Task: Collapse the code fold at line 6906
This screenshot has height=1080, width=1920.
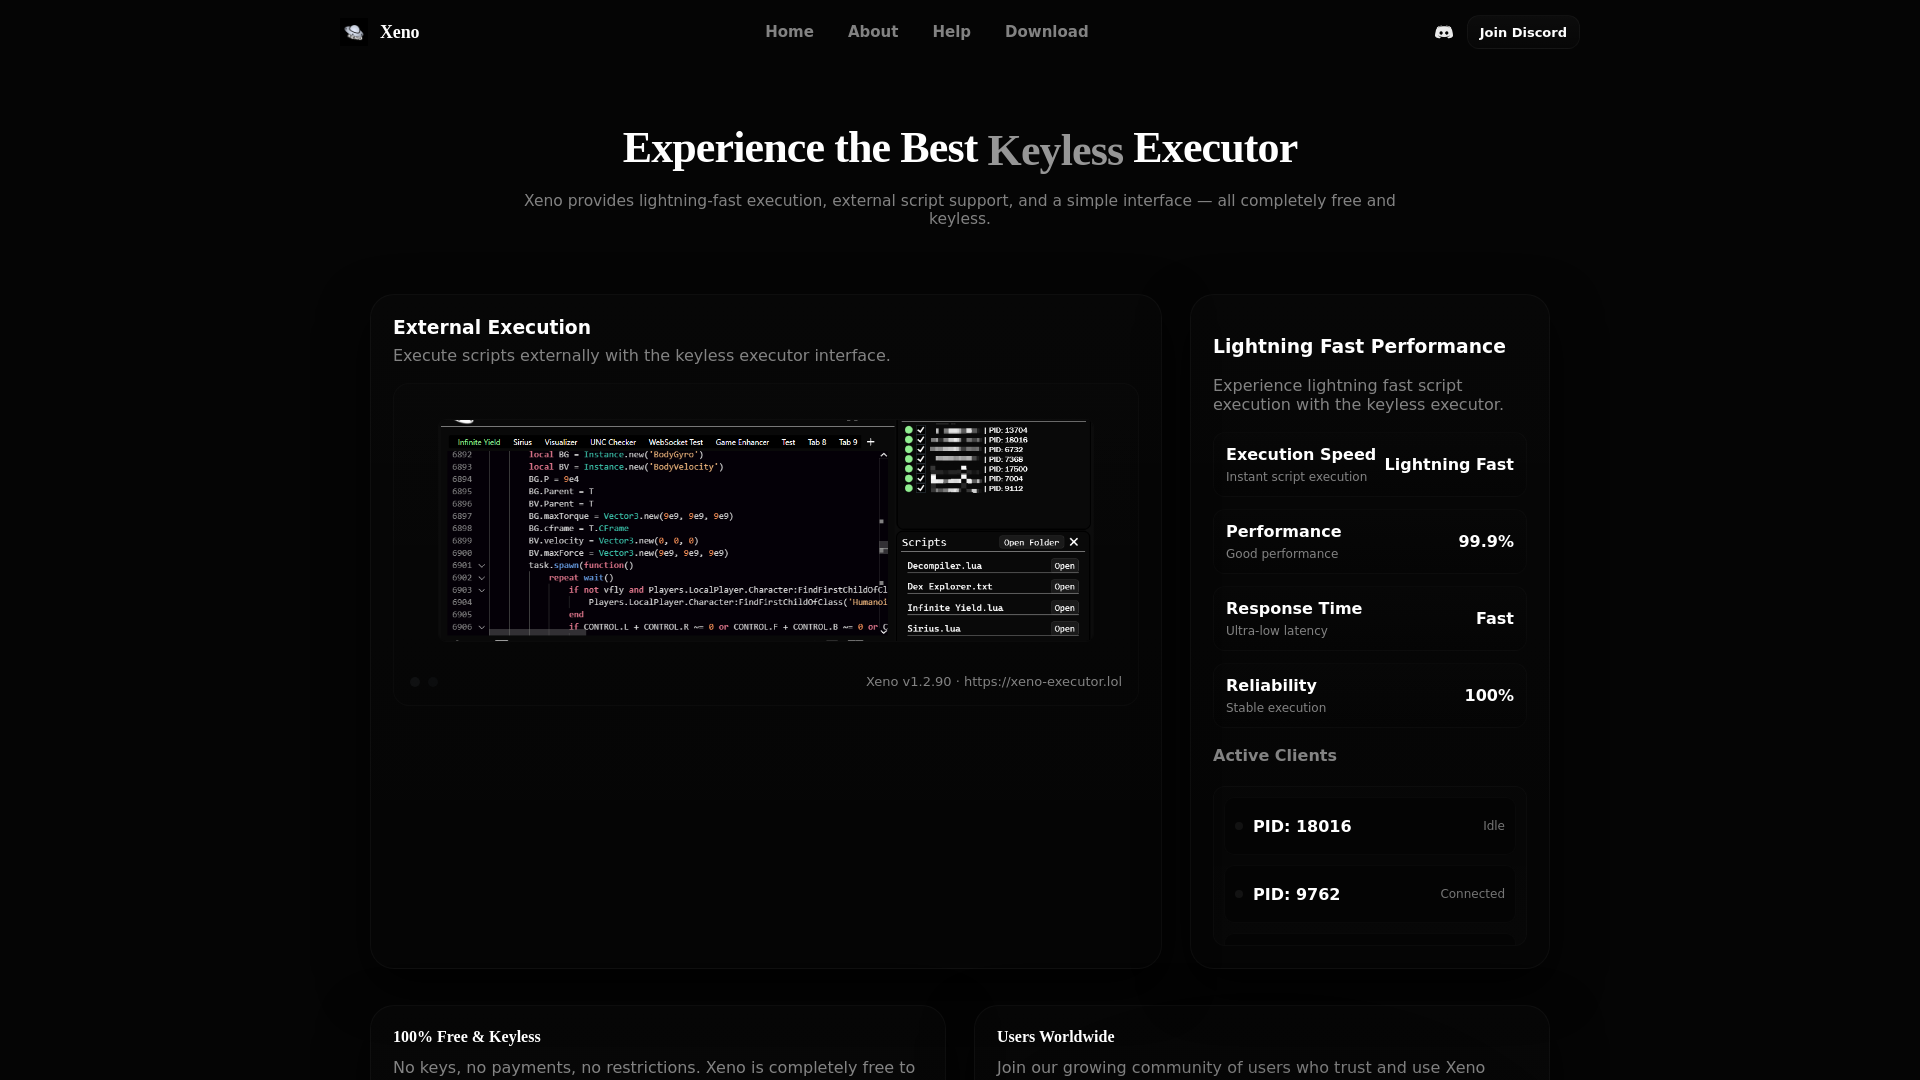Action: click(482, 627)
